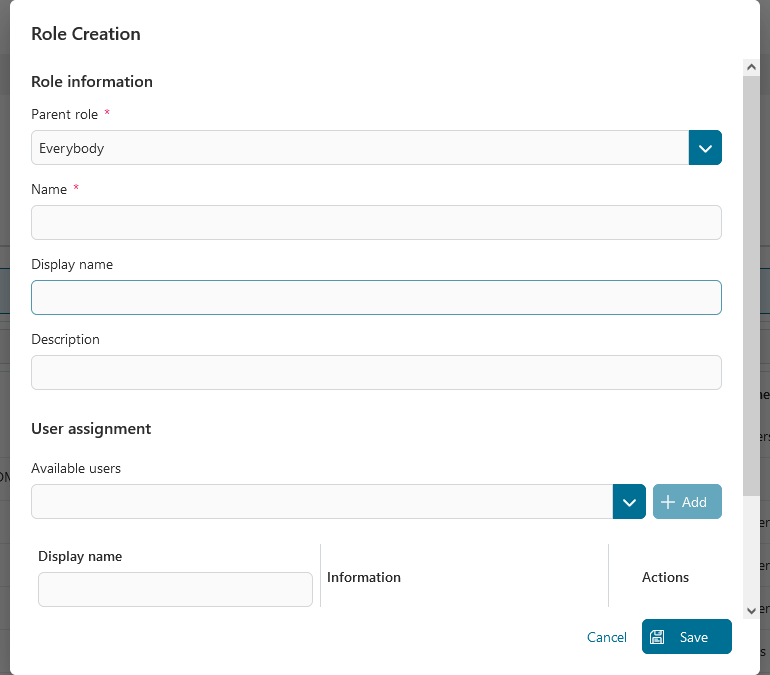This screenshot has width=770, height=675.
Task: Click the Role Creation dialog title
Action: tap(86, 34)
